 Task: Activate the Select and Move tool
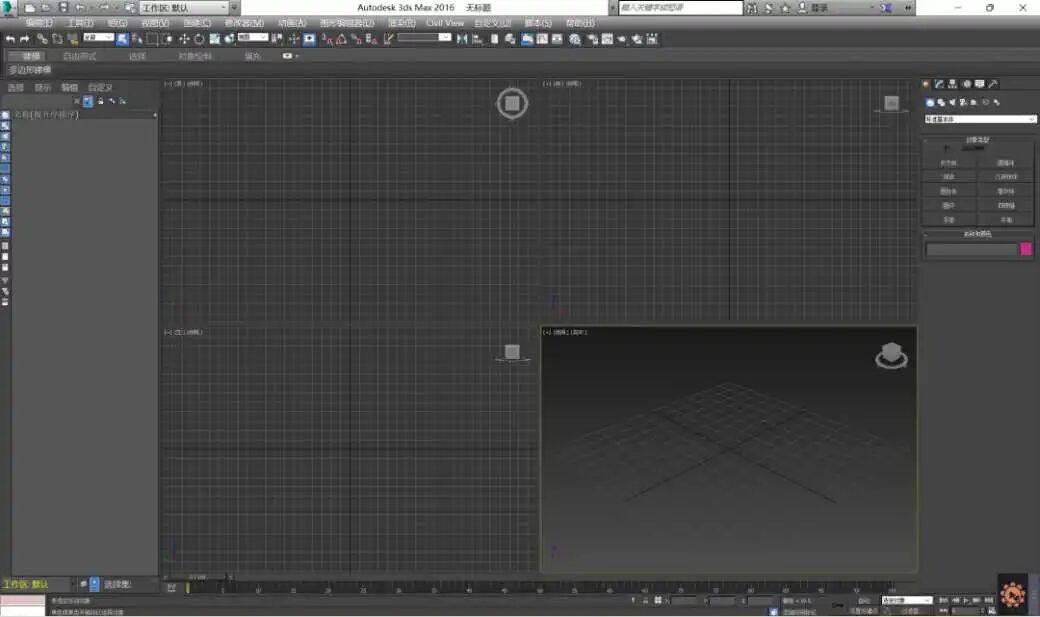184,39
